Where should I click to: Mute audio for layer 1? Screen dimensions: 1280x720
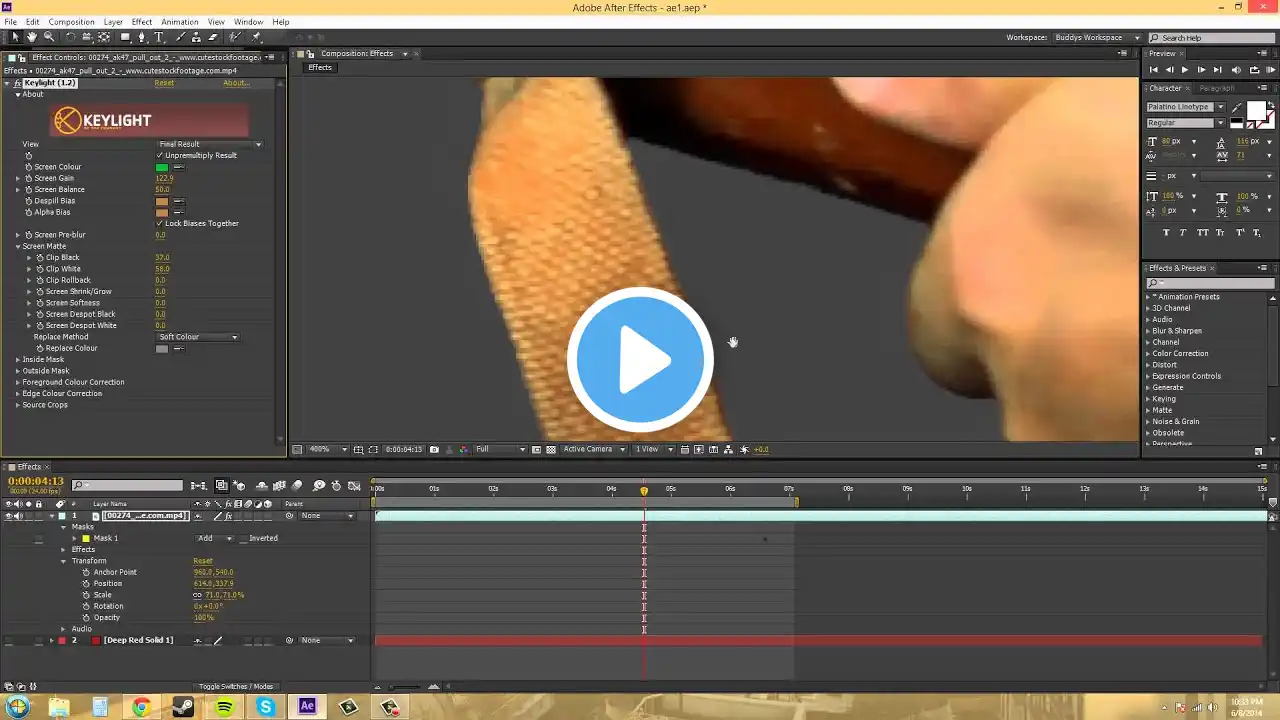[x=18, y=516]
